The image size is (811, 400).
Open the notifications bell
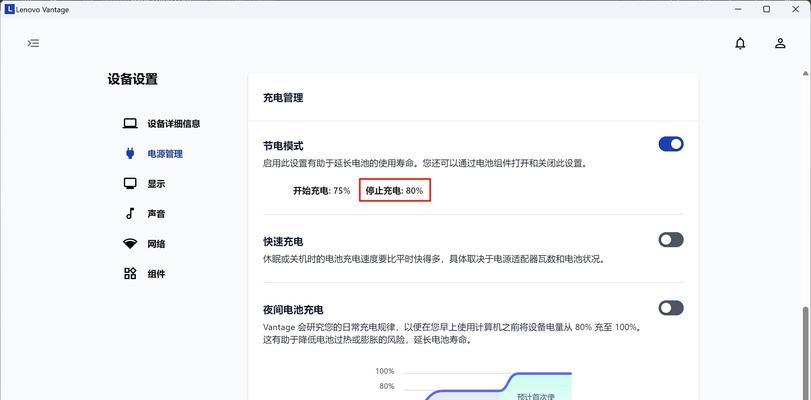click(x=740, y=43)
